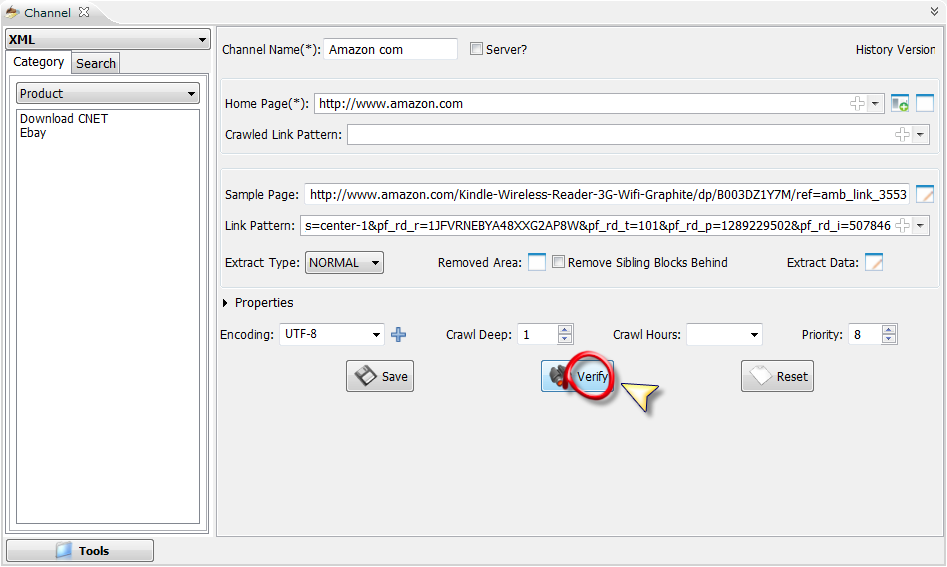This screenshot has height=567, width=947.
Task: Select the Category tab
Action: 39,62
